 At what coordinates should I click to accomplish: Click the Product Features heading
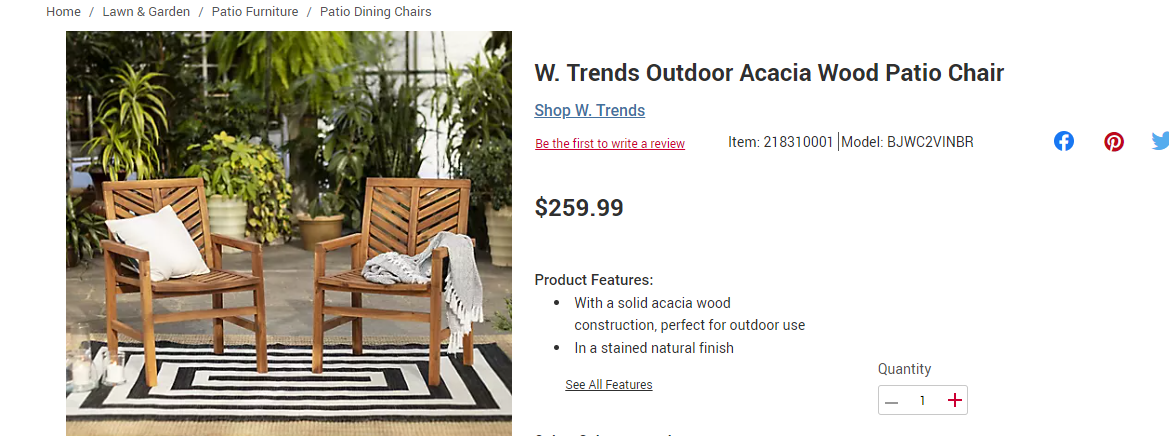tap(594, 280)
